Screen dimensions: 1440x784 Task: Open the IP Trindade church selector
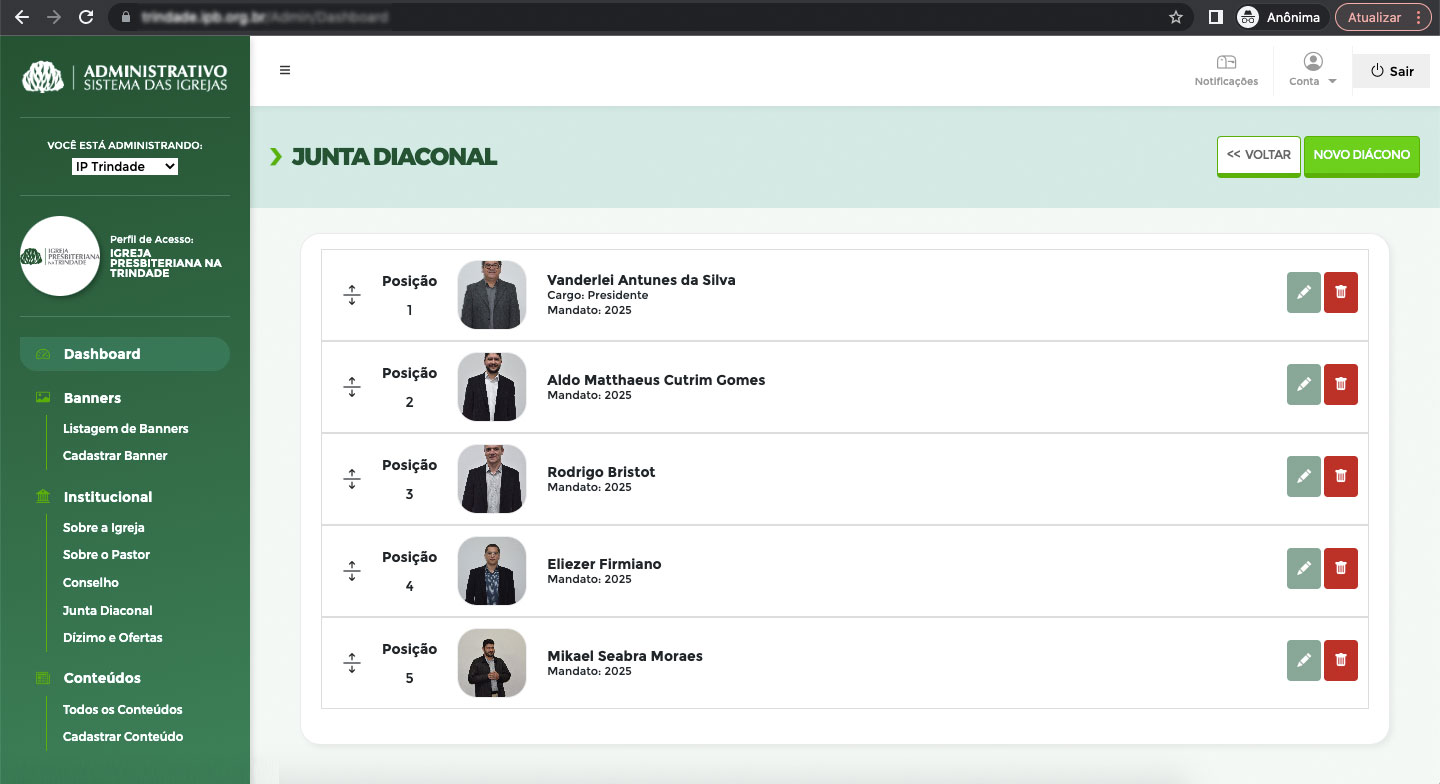point(125,167)
